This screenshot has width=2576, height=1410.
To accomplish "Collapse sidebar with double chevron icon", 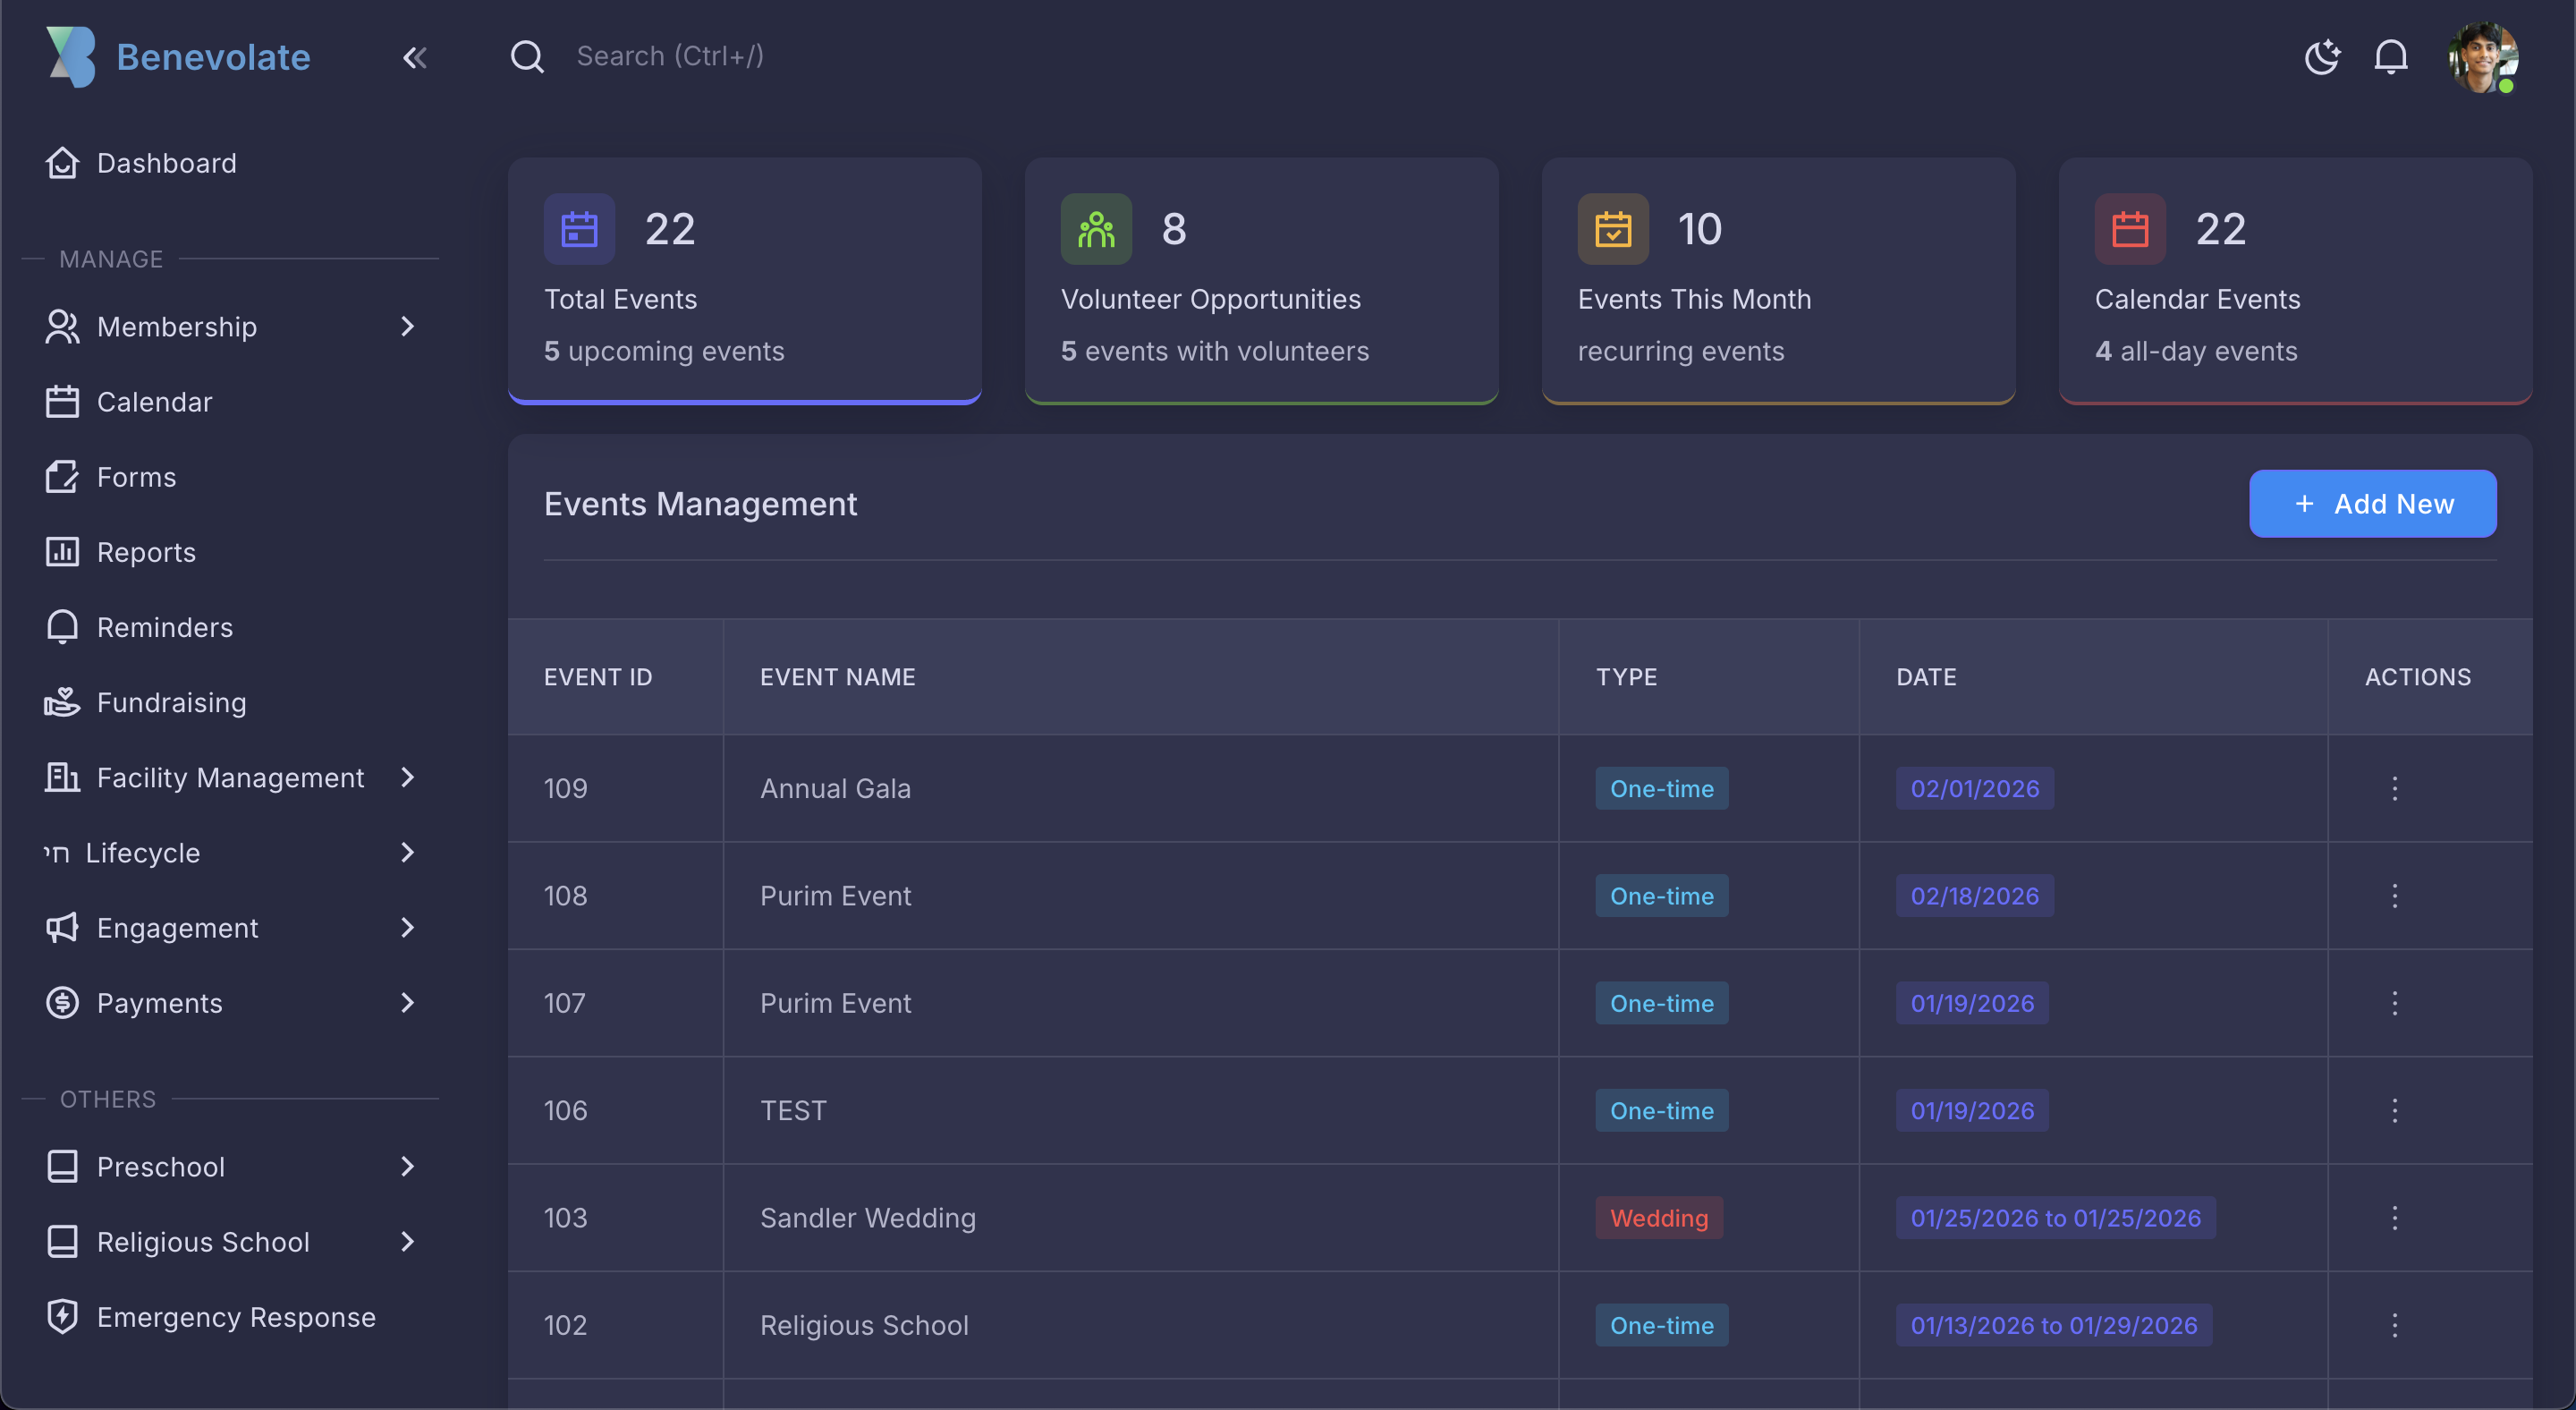I will click(x=414, y=58).
